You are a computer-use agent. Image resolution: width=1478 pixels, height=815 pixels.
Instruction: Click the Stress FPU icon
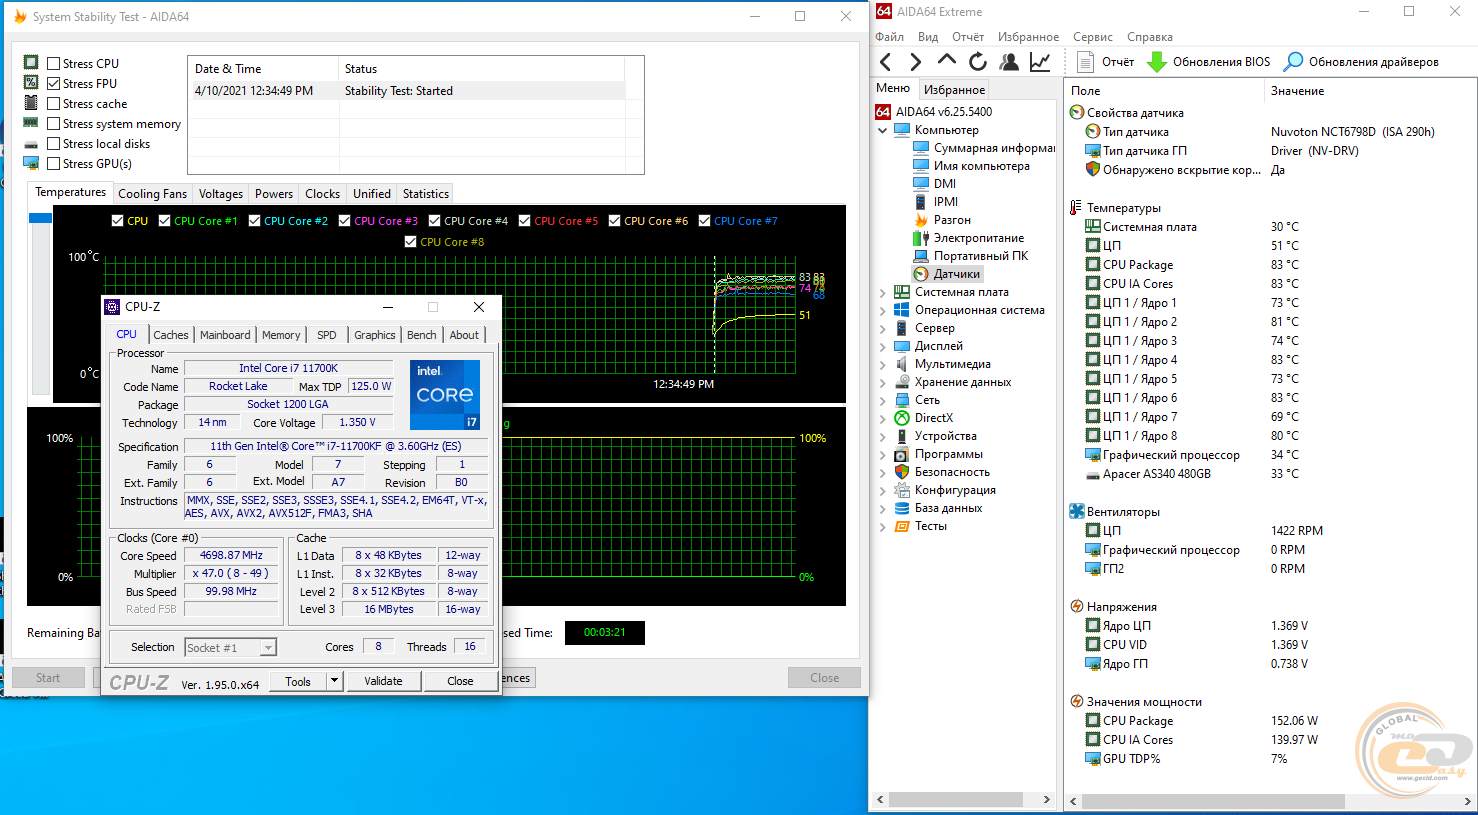tap(31, 82)
